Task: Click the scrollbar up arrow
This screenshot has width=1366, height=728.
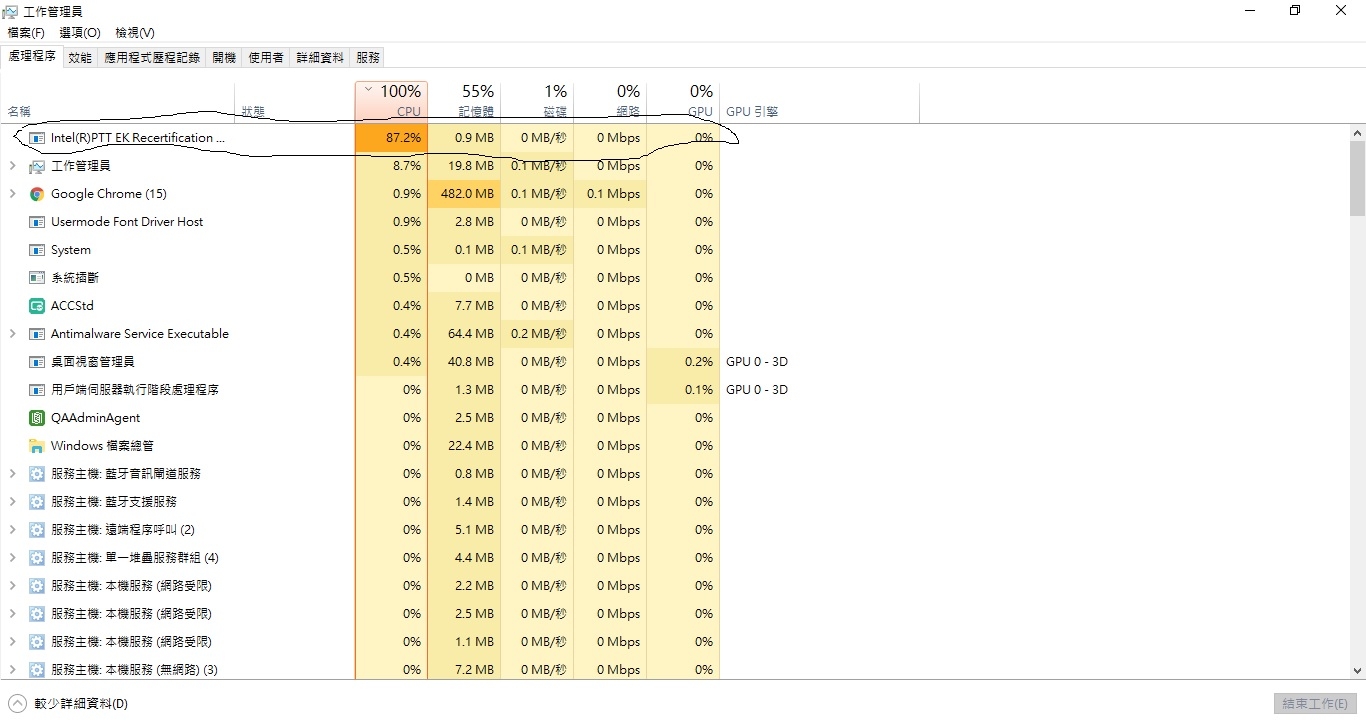Action: coord(1357,133)
